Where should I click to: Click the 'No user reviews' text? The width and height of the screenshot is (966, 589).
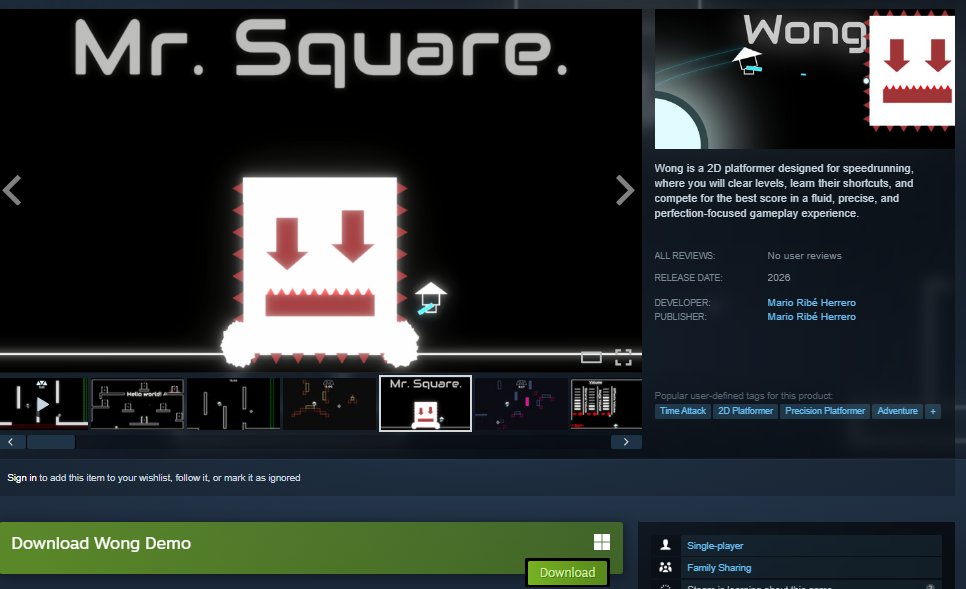click(804, 256)
